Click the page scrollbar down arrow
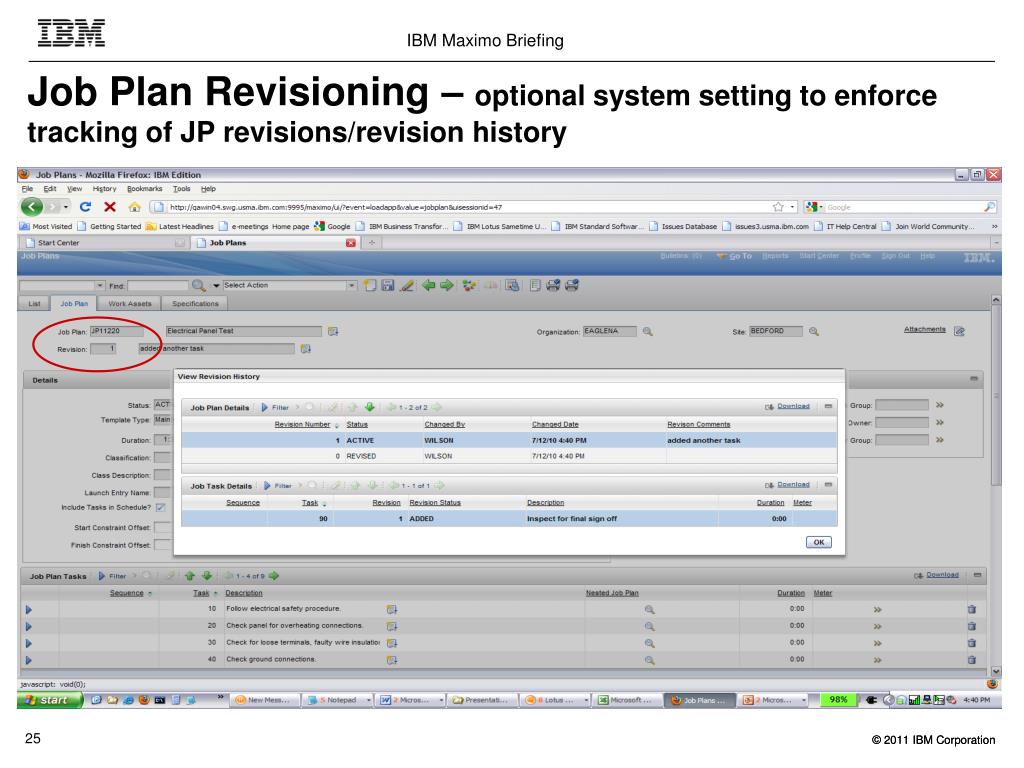 [996, 671]
